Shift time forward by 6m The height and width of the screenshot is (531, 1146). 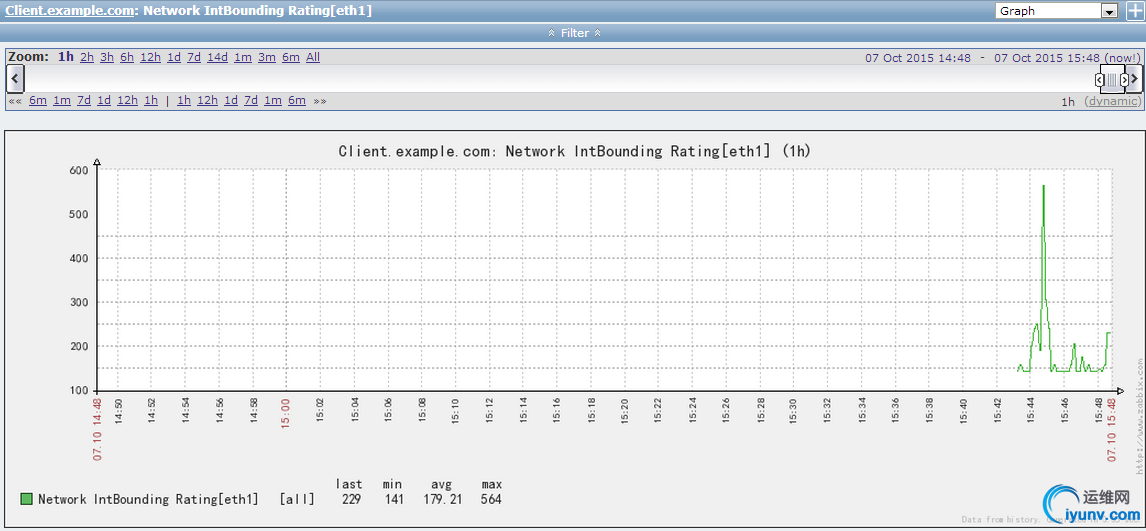click(x=297, y=101)
